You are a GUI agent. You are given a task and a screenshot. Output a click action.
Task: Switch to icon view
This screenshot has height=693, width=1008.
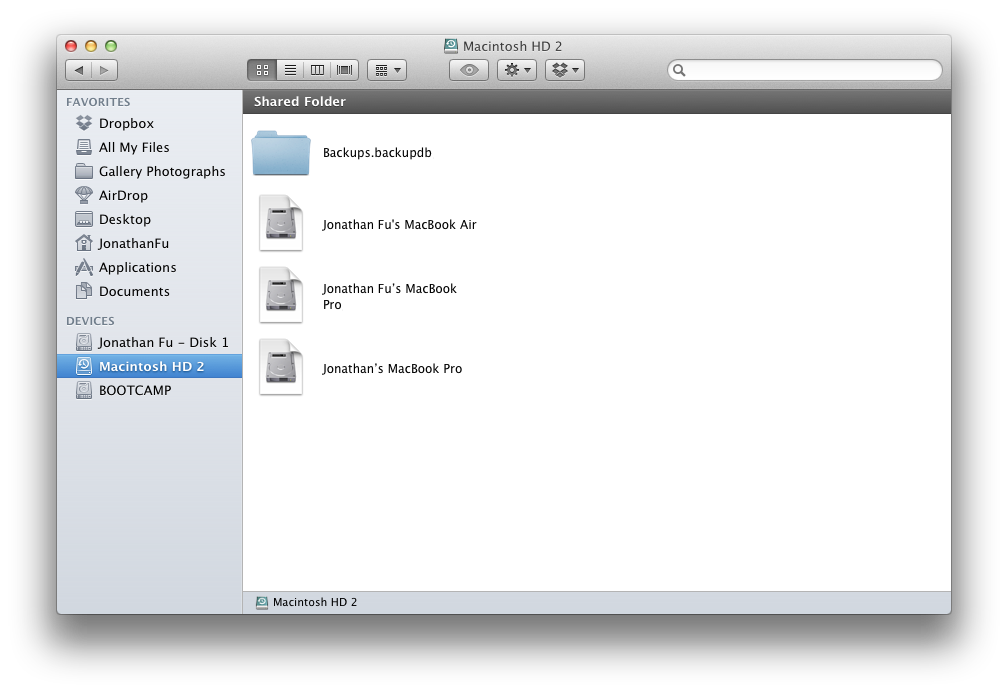point(262,70)
